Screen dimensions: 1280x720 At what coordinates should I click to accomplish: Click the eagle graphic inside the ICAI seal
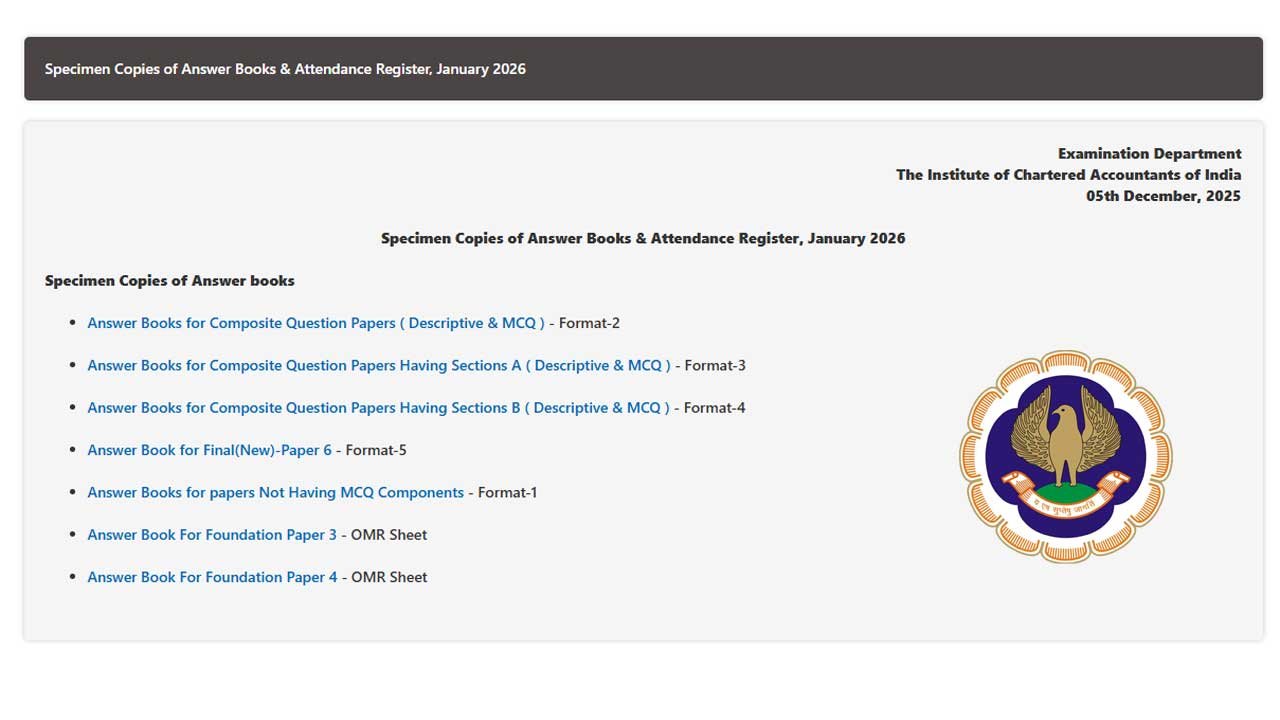click(1064, 440)
